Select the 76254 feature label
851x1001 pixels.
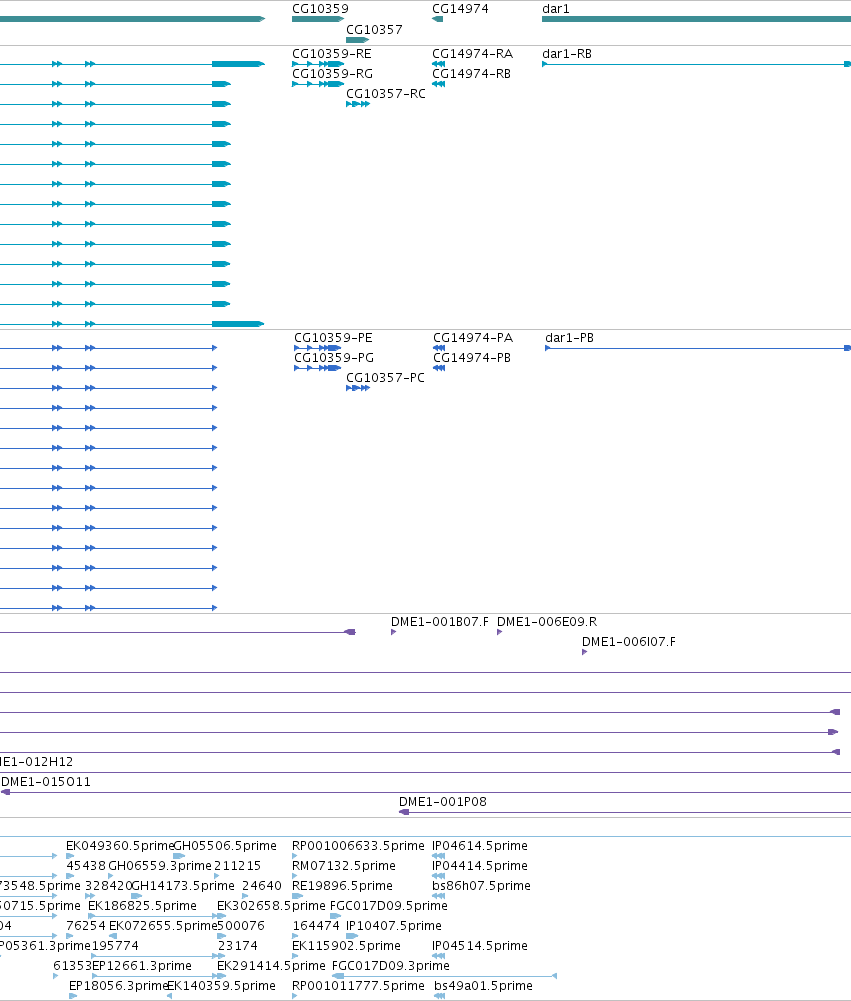[86, 926]
